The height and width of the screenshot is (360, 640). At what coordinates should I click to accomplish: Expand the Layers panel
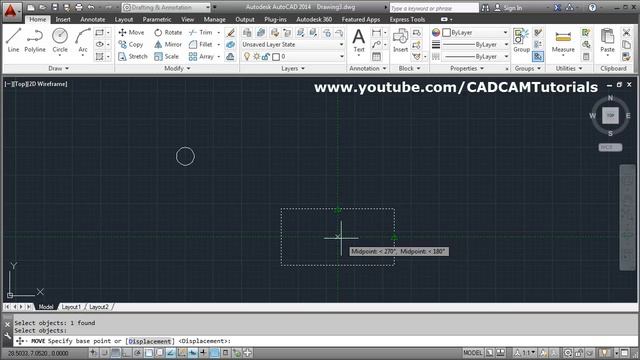pos(293,69)
